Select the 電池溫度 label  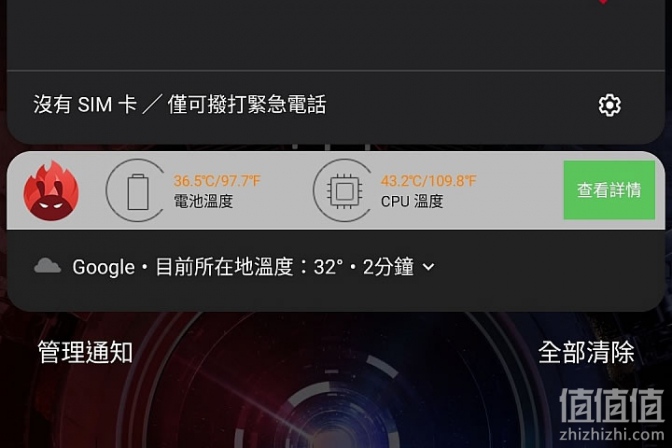pyautogui.click(x=203, y=201)
